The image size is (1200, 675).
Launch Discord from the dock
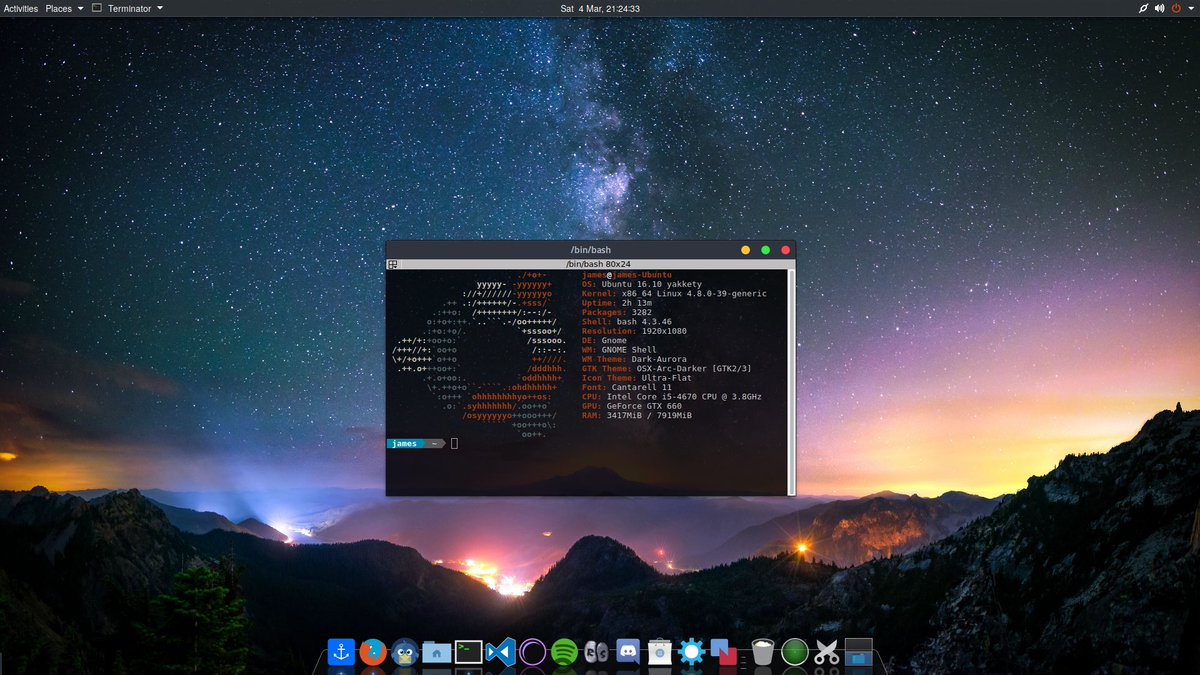(628, 653)
